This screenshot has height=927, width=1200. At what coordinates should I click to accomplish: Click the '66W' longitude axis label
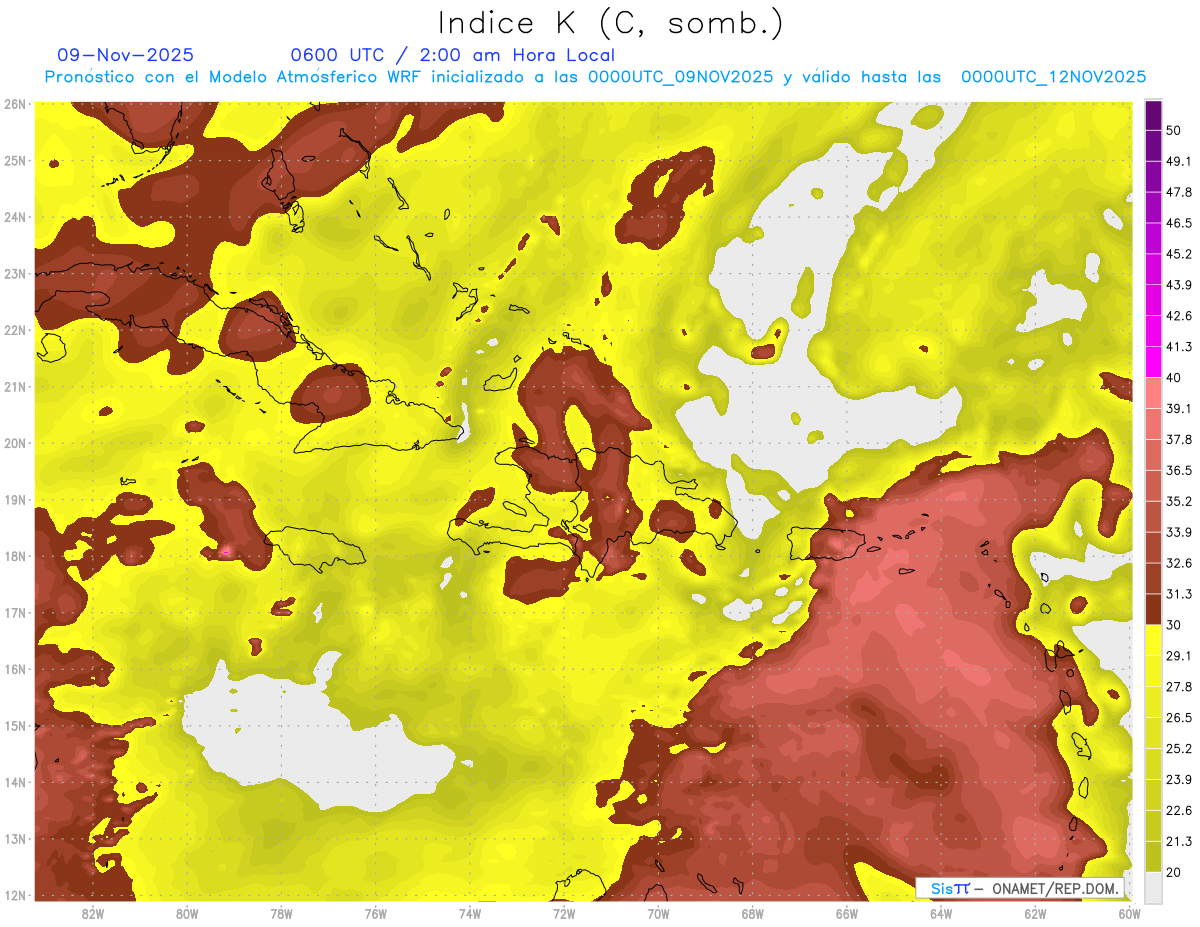point(847,913)
